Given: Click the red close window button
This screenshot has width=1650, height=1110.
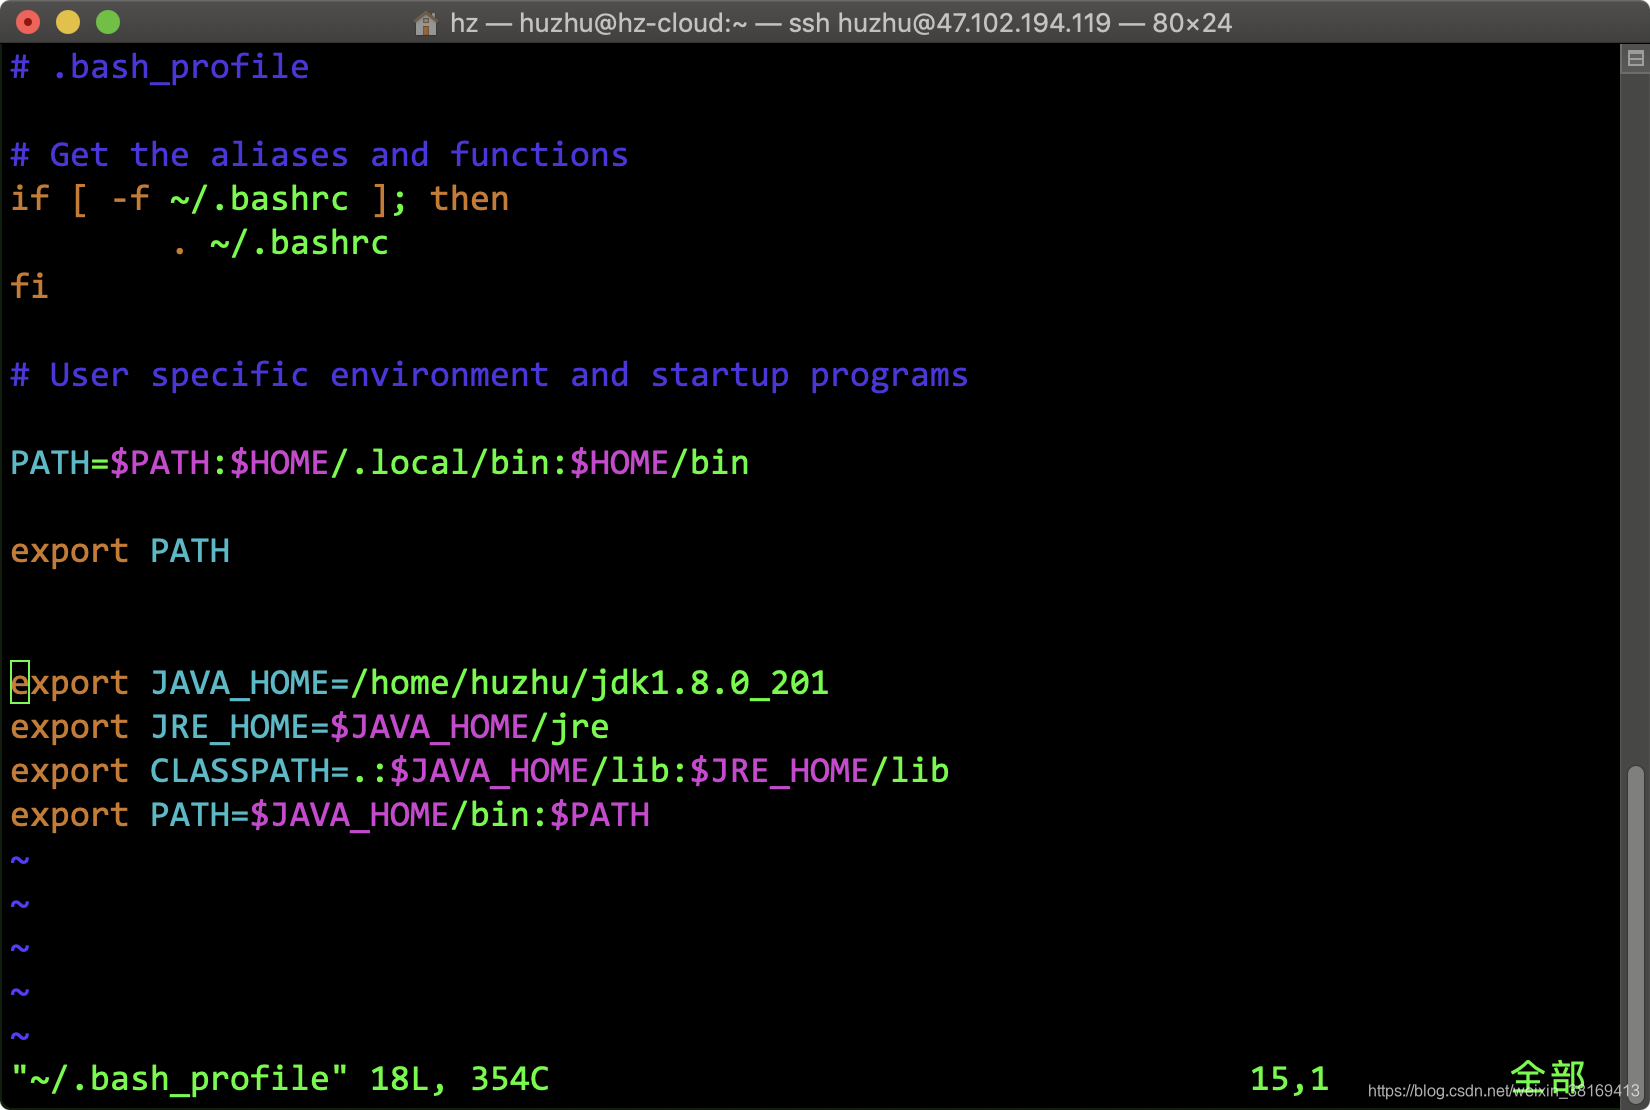Looking at the screenshot, I should click(x=29, y=22).
